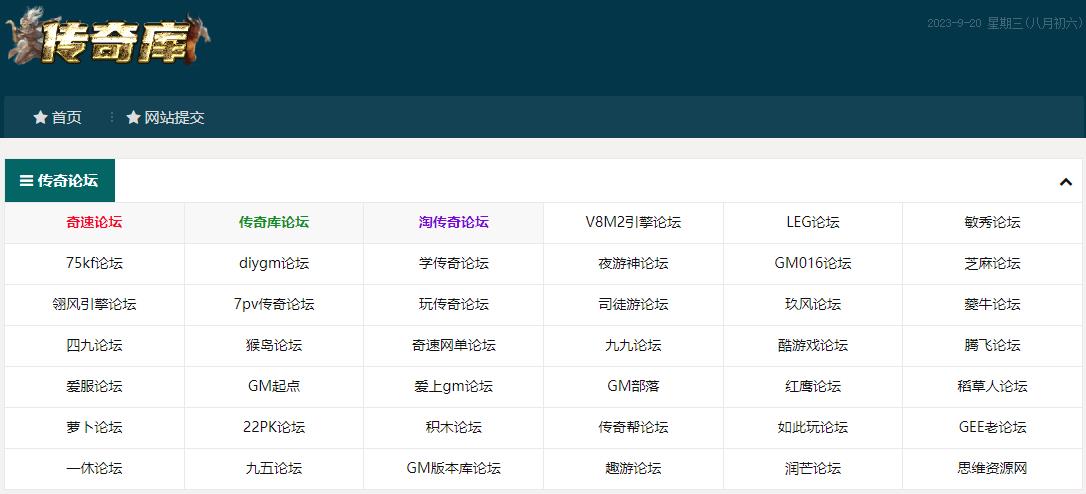This screenshot has width=1086, height=494.
Task: Click the date text 2023-9-20 星期三
Action: point(974,24)
